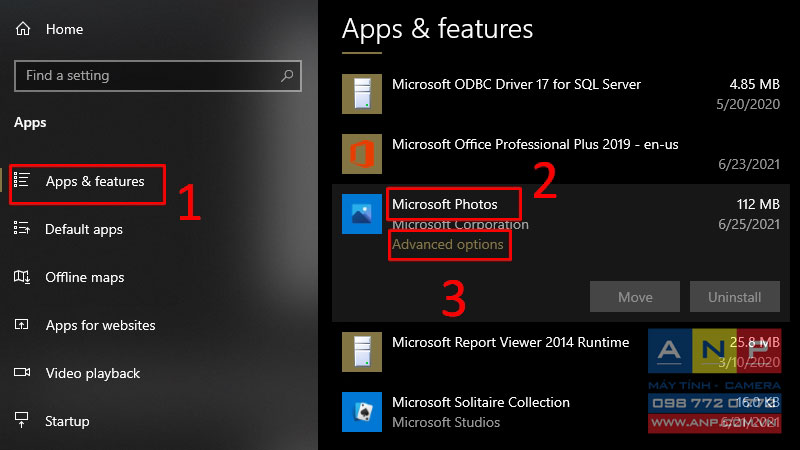Click the Office Professional Plus icon

[x=362, y=154]
